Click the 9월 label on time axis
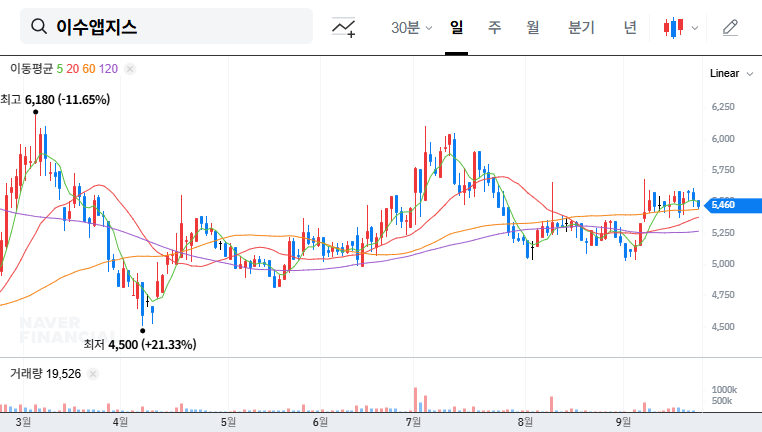 [623, 422]
